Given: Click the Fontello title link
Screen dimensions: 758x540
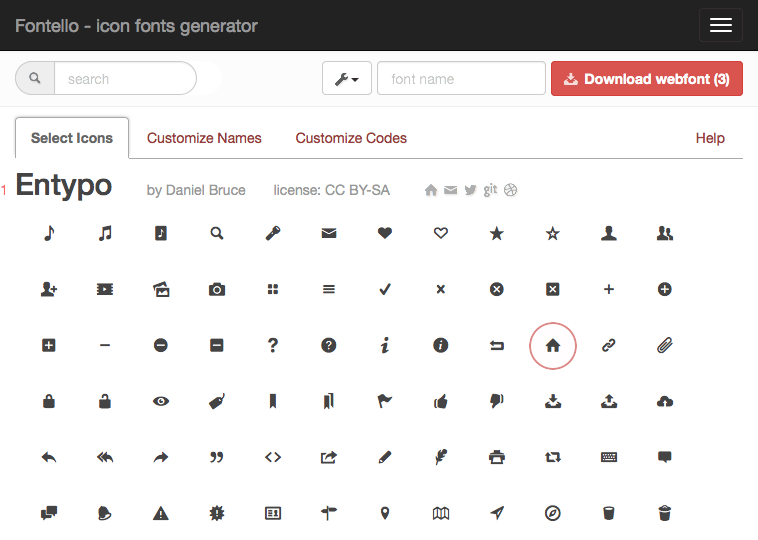Looking at the screenshot, I should tap(136, 26).
